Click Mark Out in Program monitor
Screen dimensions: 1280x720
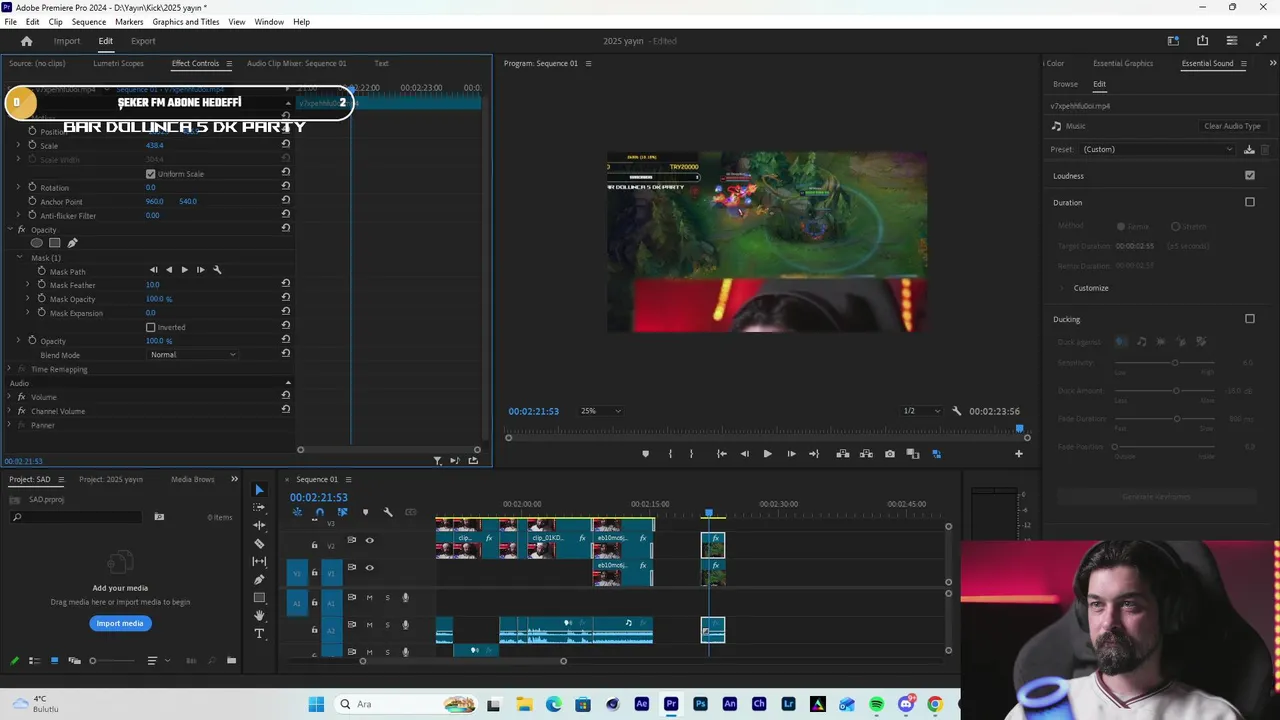[x=691, y=454]
